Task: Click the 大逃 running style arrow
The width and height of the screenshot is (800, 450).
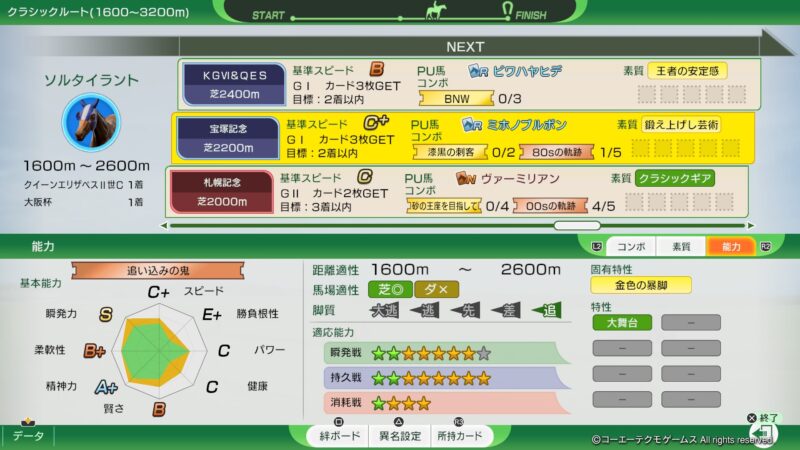Action: click(x=384, y=310)
